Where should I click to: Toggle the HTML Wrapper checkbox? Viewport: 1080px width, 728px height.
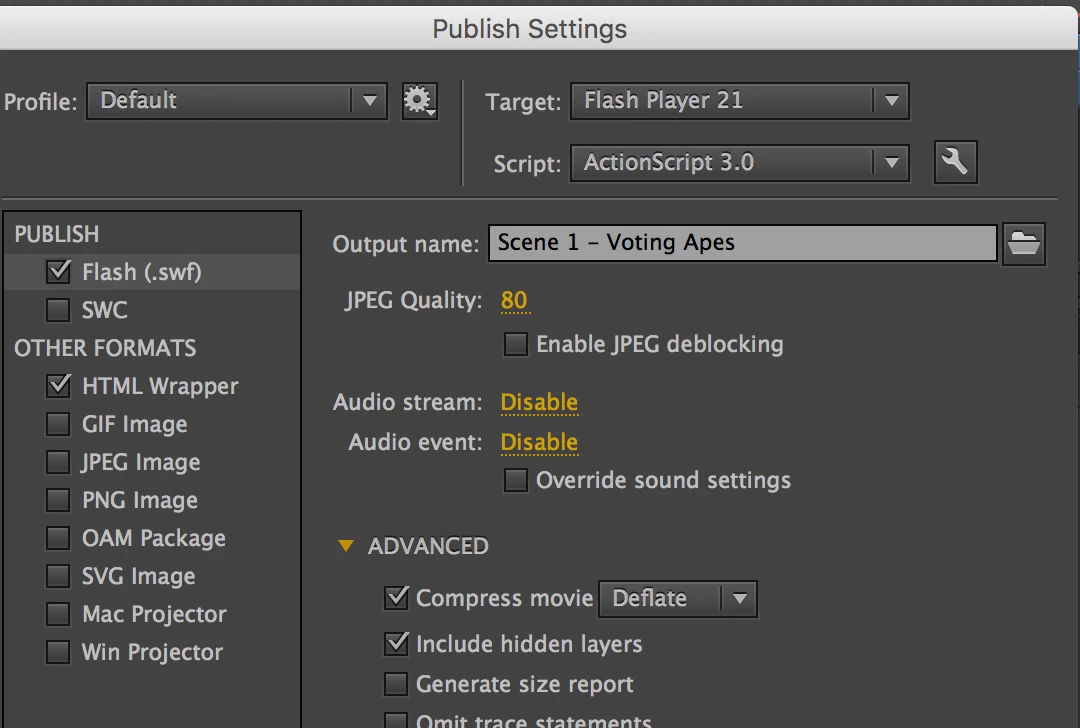click(59, 386)
